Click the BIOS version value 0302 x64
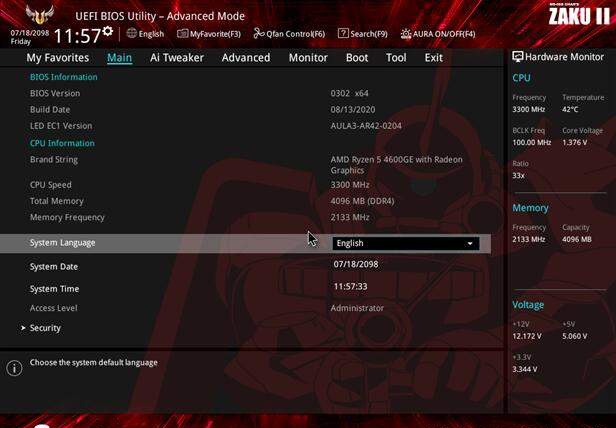 [x=350, y=94]
